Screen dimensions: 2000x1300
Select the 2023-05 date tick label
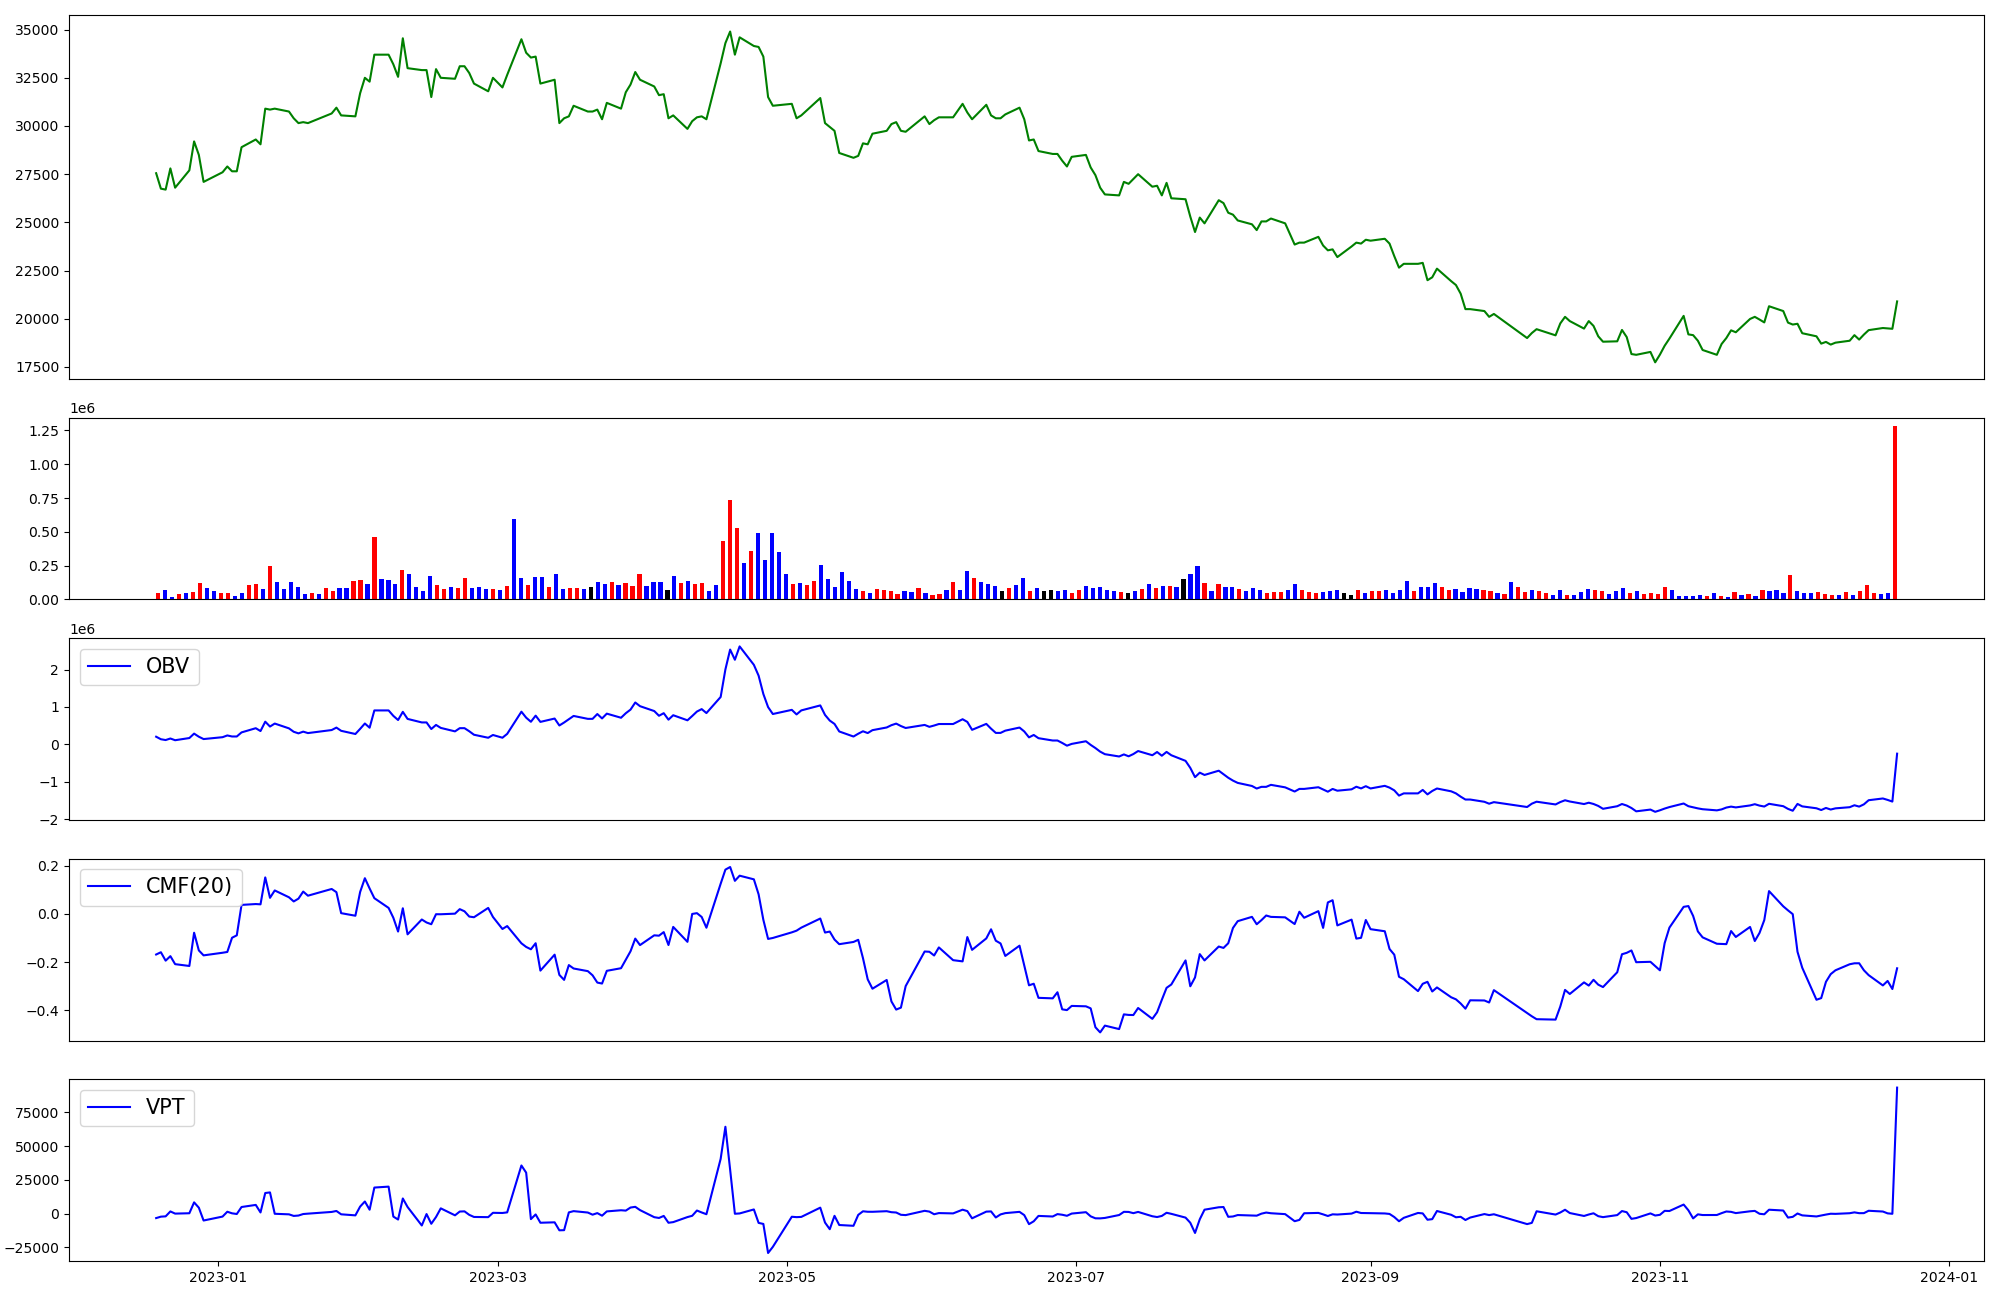788,1277
